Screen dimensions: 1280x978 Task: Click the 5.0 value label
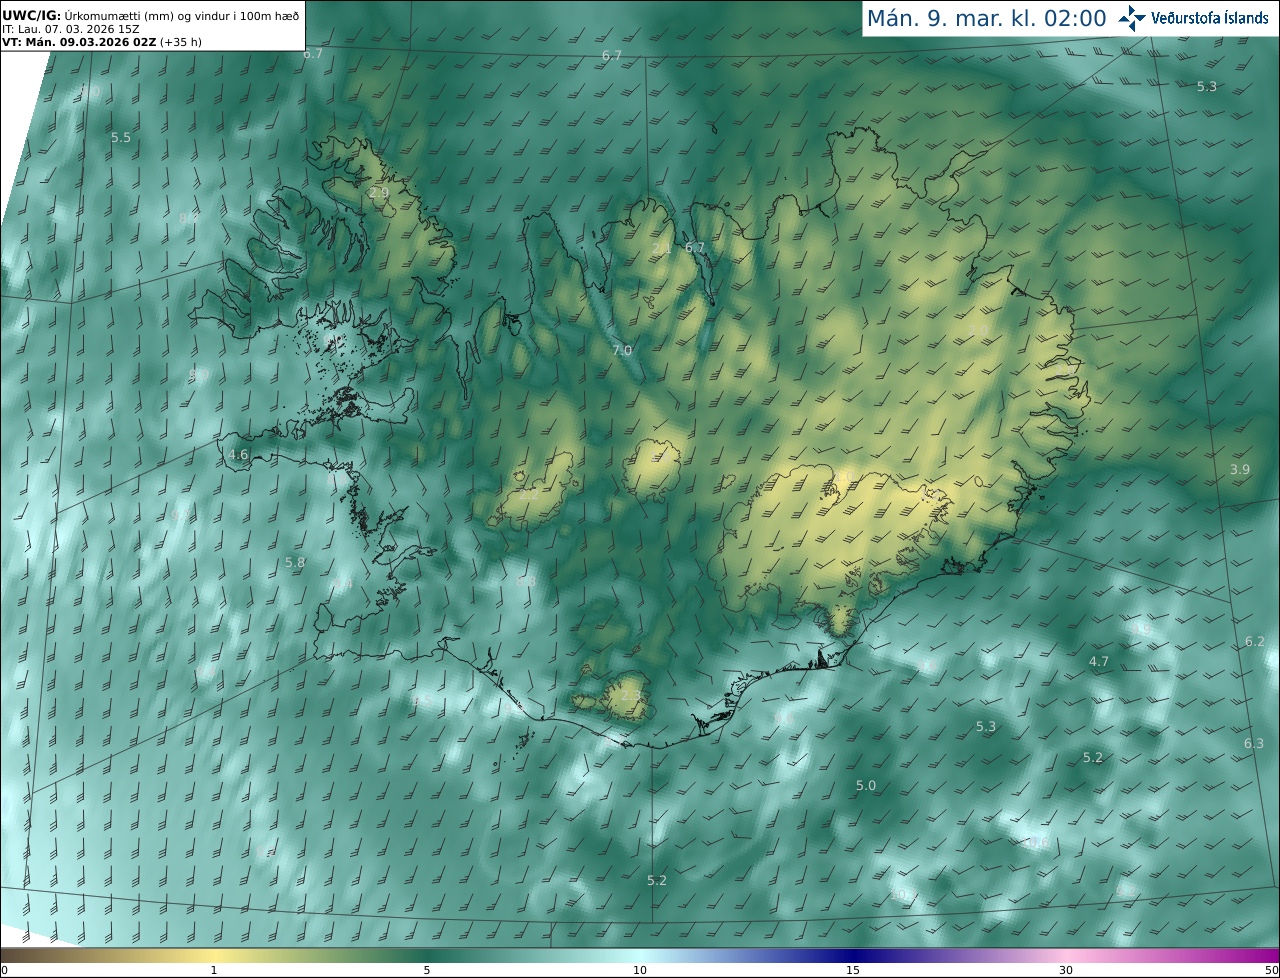click(x=866, y=786)
